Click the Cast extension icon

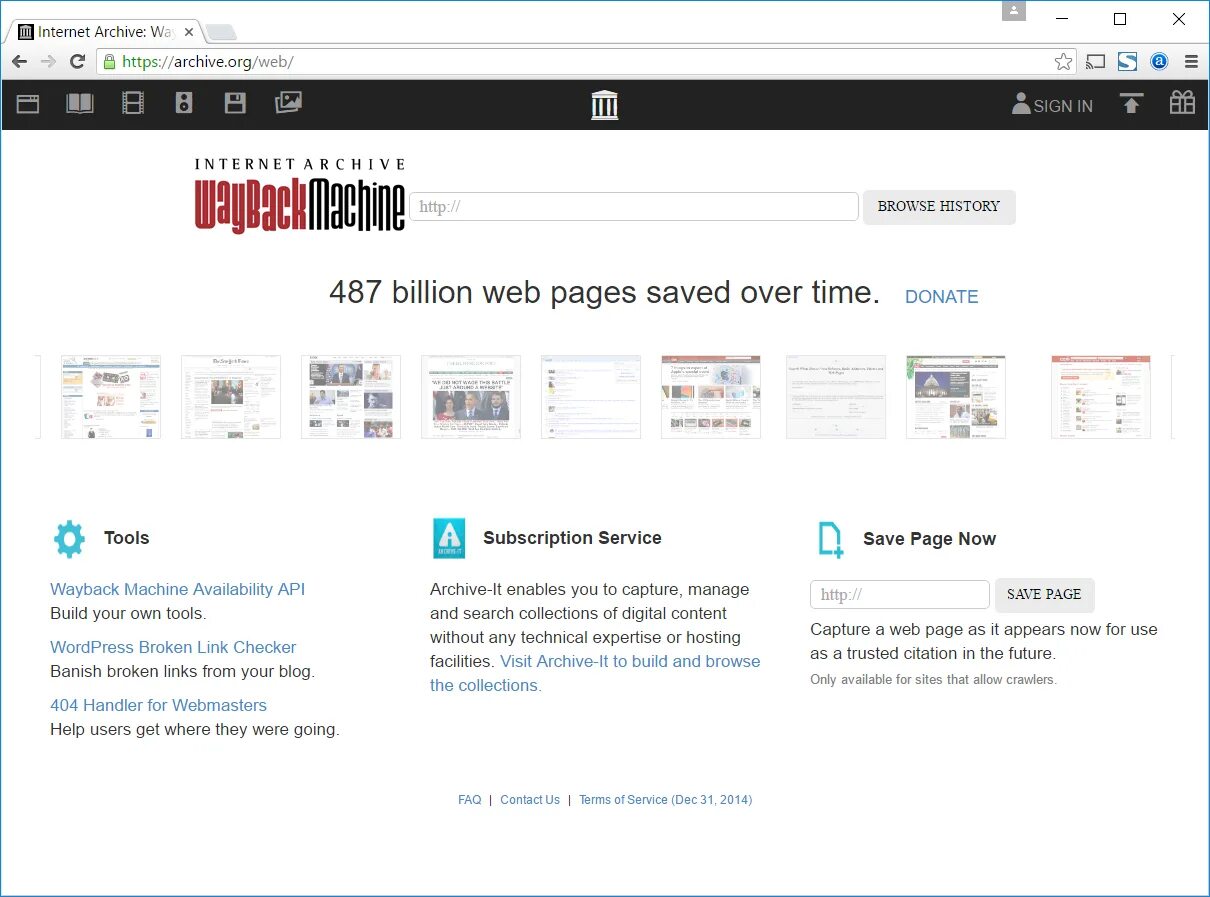(x=1096, y=62)
